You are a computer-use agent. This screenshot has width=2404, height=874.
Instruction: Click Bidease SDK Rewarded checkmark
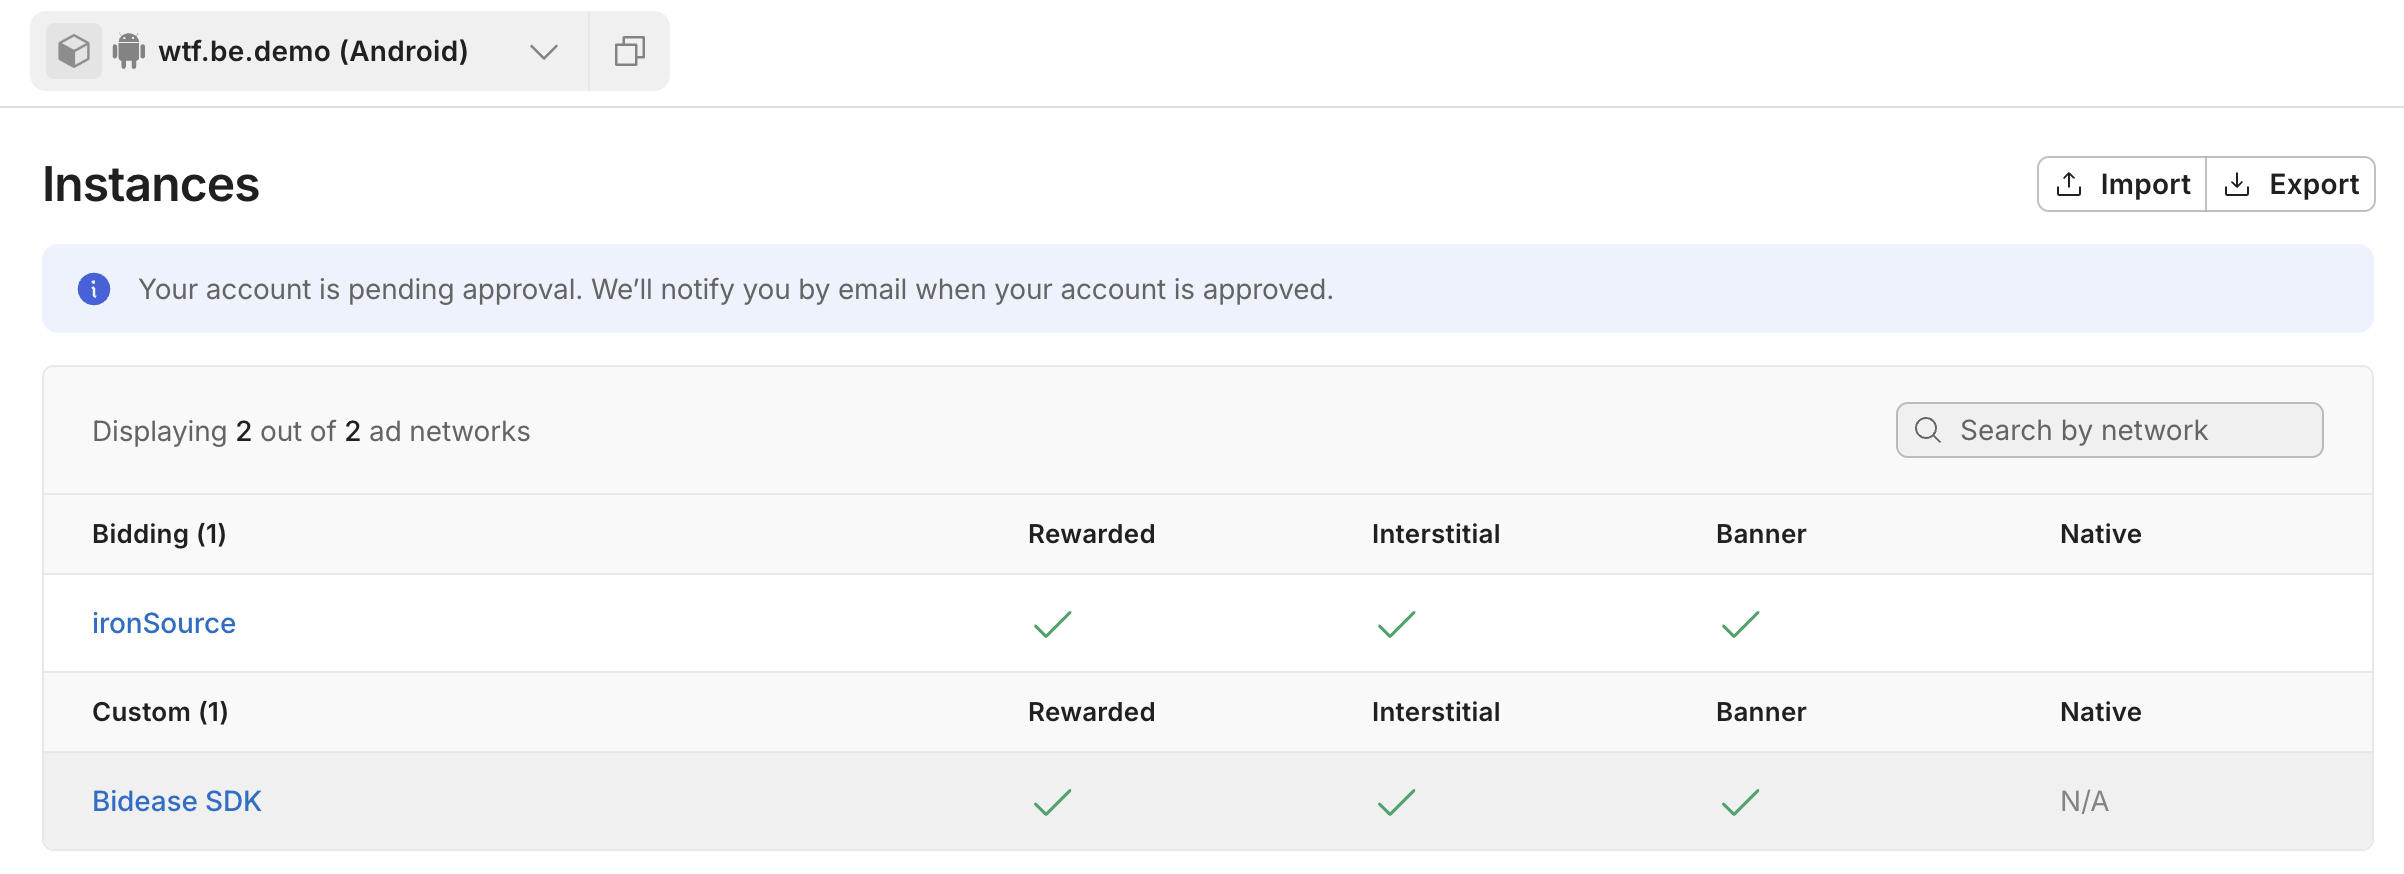1052,802
